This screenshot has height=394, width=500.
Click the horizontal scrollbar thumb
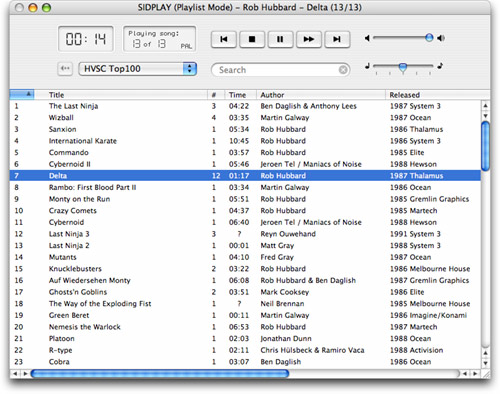point(160,374)
